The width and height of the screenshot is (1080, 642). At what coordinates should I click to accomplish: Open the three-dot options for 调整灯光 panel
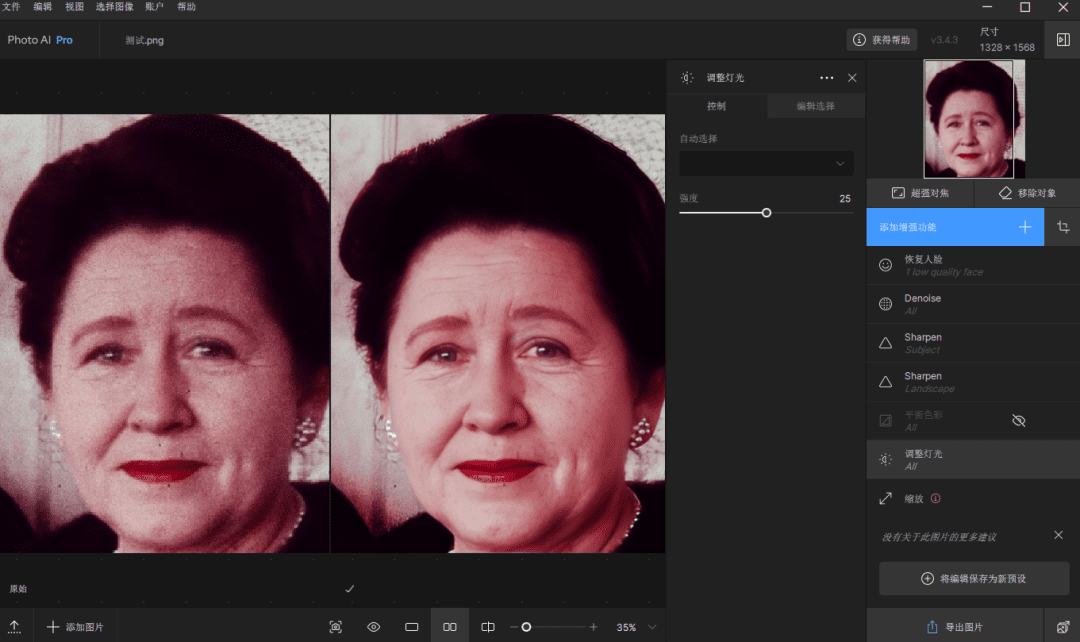[x=826, y=78]
